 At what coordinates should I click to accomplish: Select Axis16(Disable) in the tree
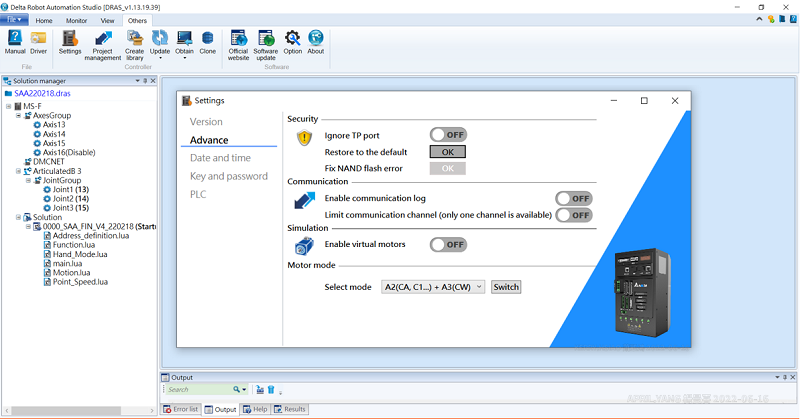(x=69, y=153)
